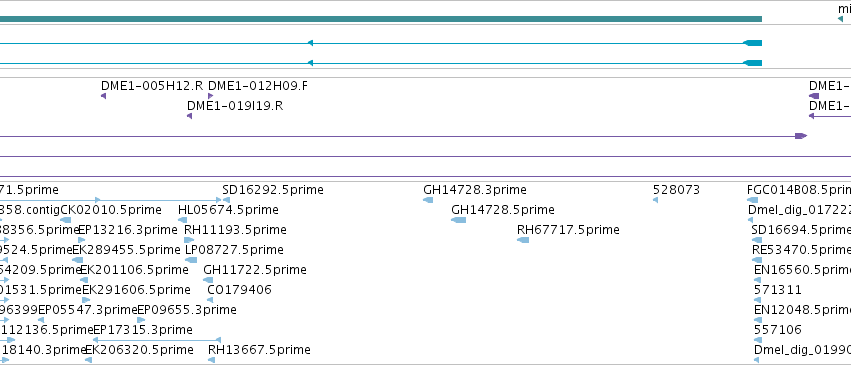This screenshot has width=851, height=365.
Task: Click the small 528073 arrow marker
Action: pyautogui.click(x=655, y=200)
